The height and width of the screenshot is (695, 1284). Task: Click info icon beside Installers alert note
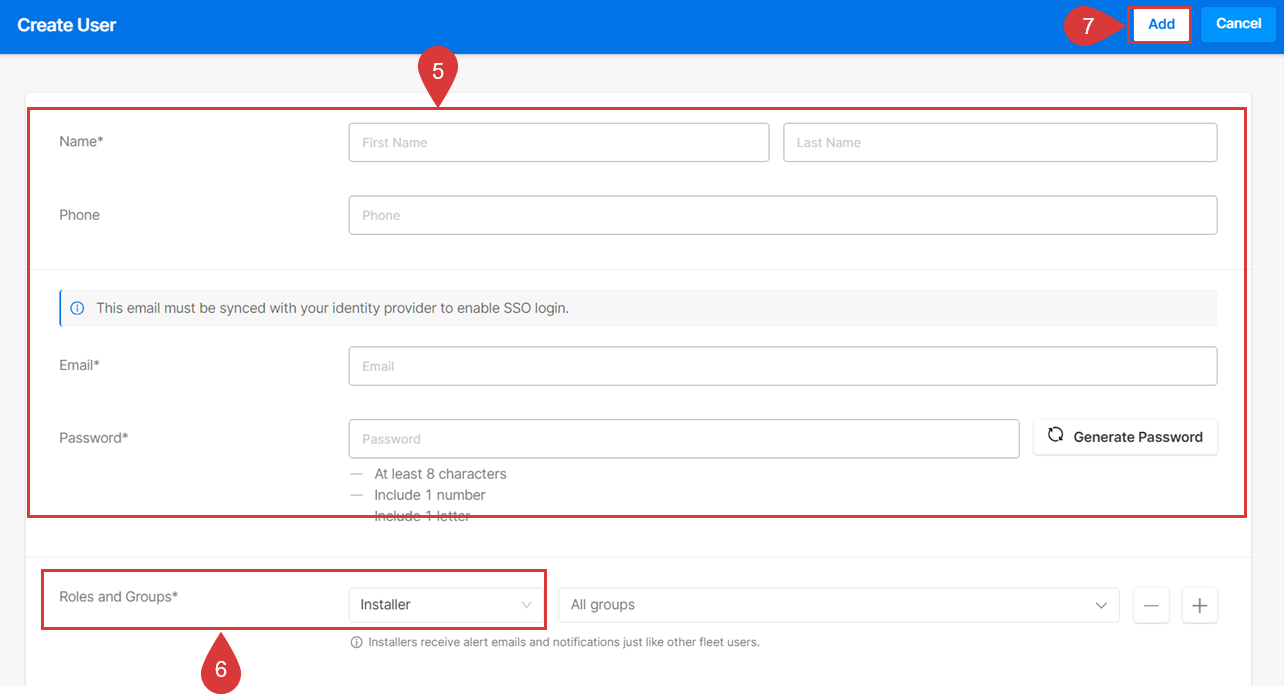tap(356, 642)
